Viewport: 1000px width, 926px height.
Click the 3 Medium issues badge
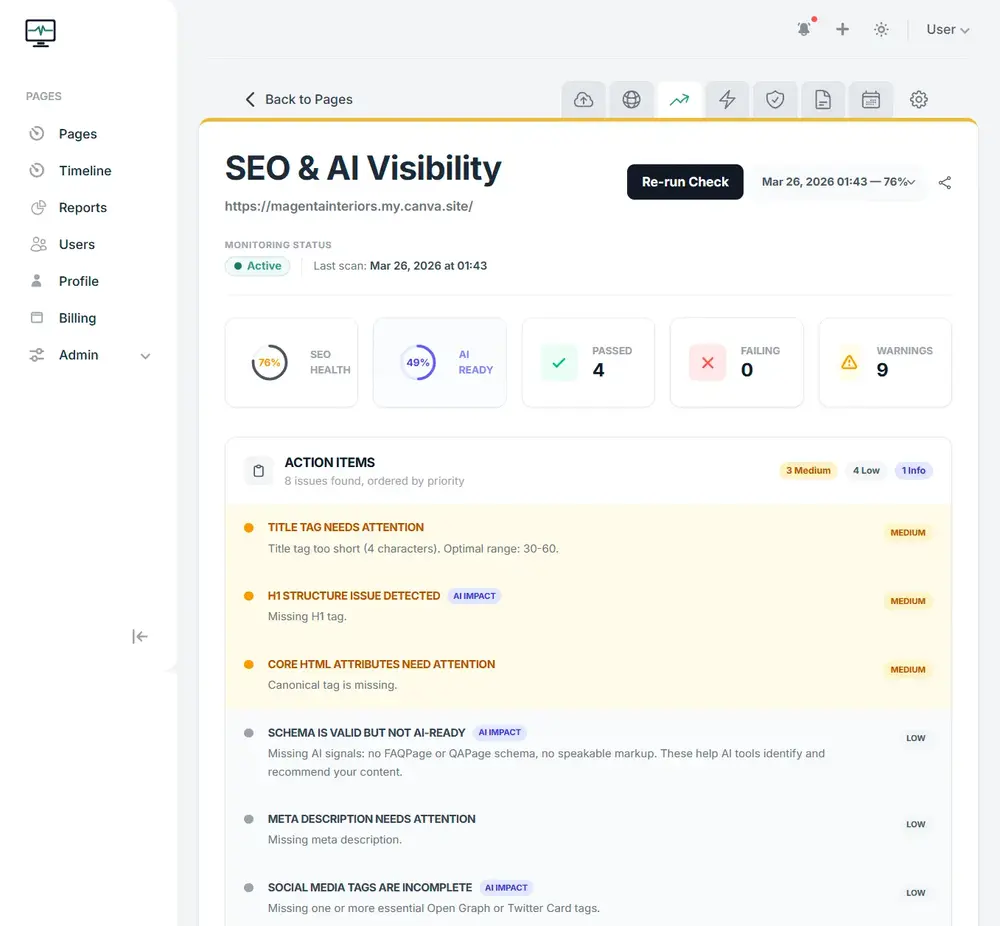808,470
